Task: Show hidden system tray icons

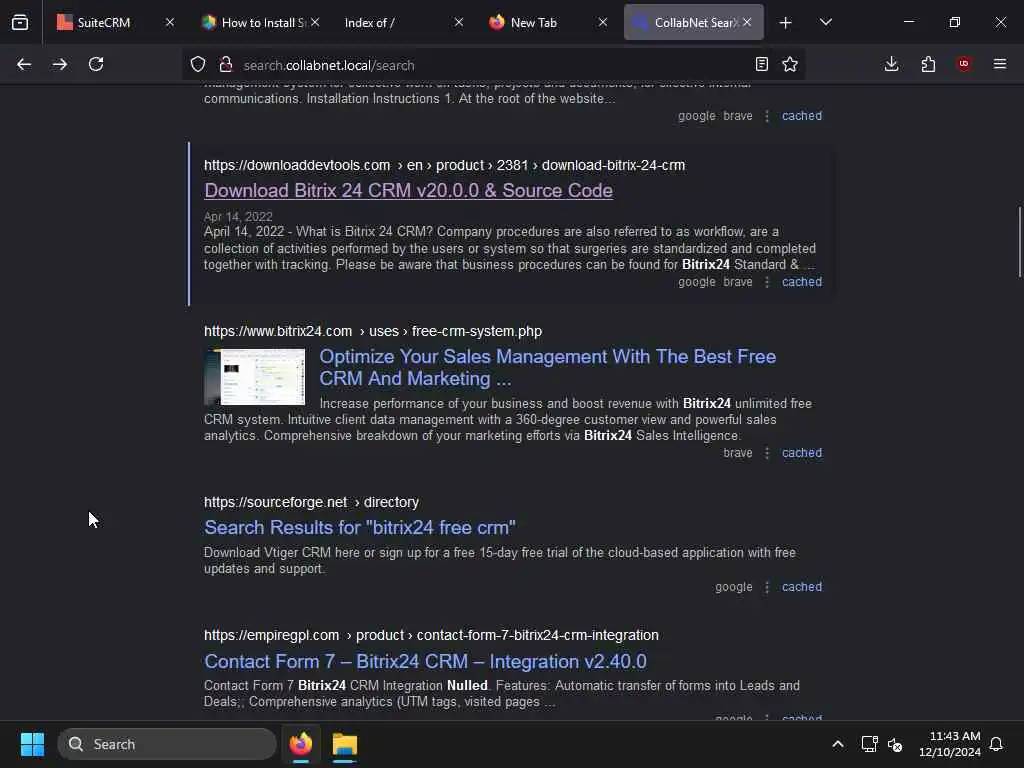Action: point(838,744)
